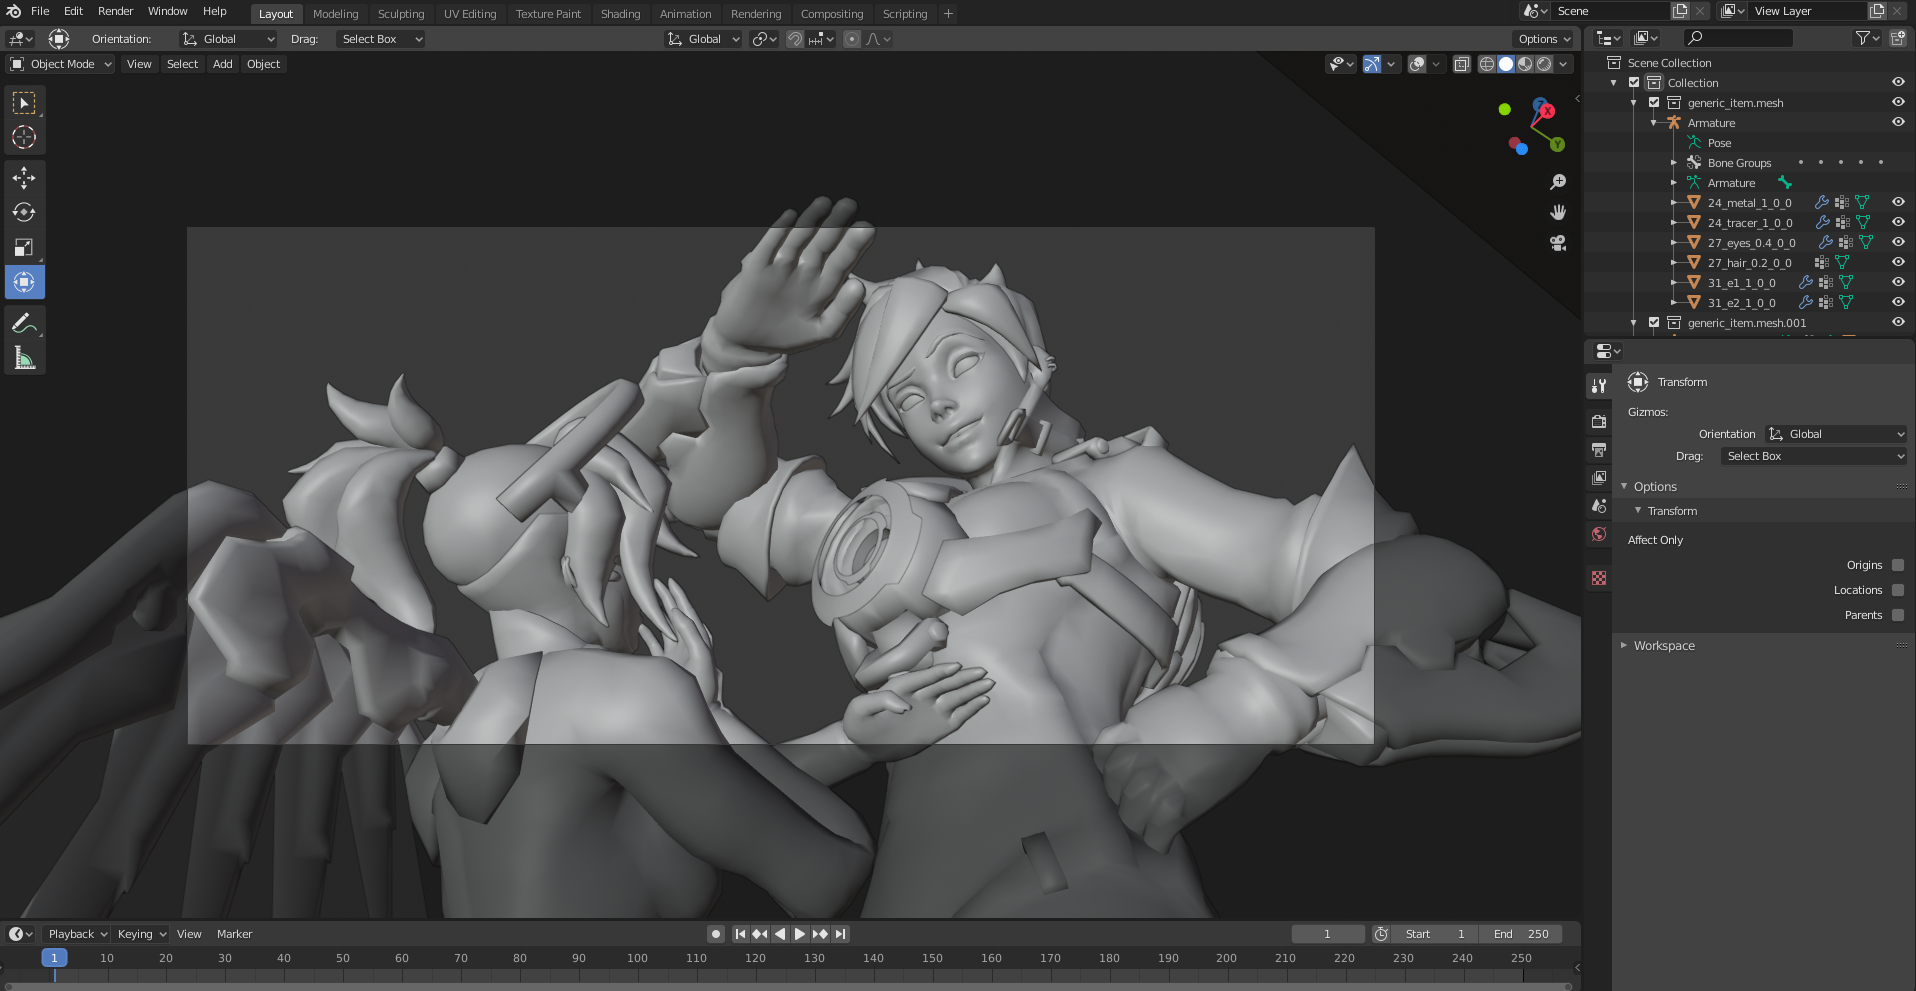Enable the Parents checkbox
This screenshot has width=1916, height=991.
coord(1898,615)
